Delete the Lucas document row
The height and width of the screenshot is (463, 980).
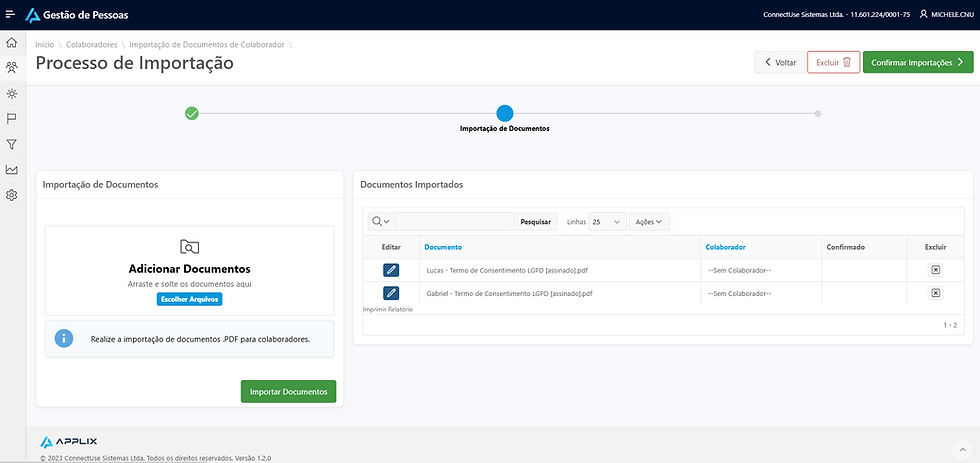click(x=935, y=270)
